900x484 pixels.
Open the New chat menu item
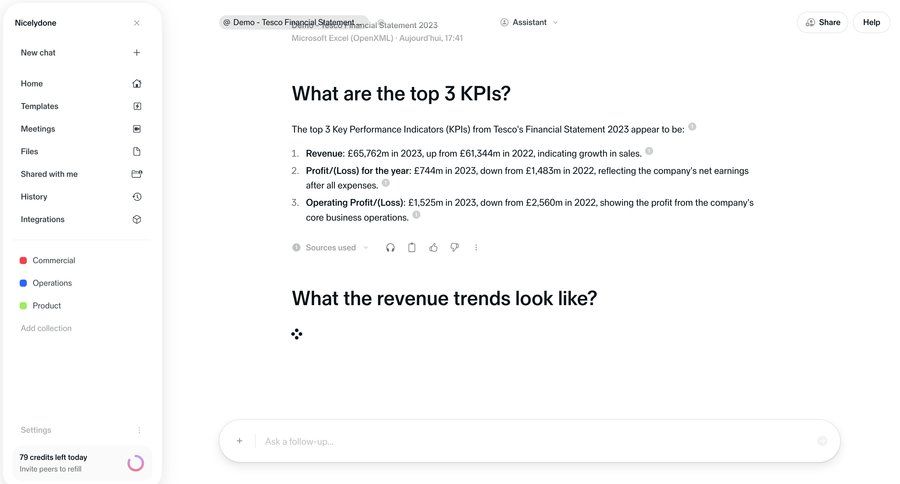click(38, 52)
